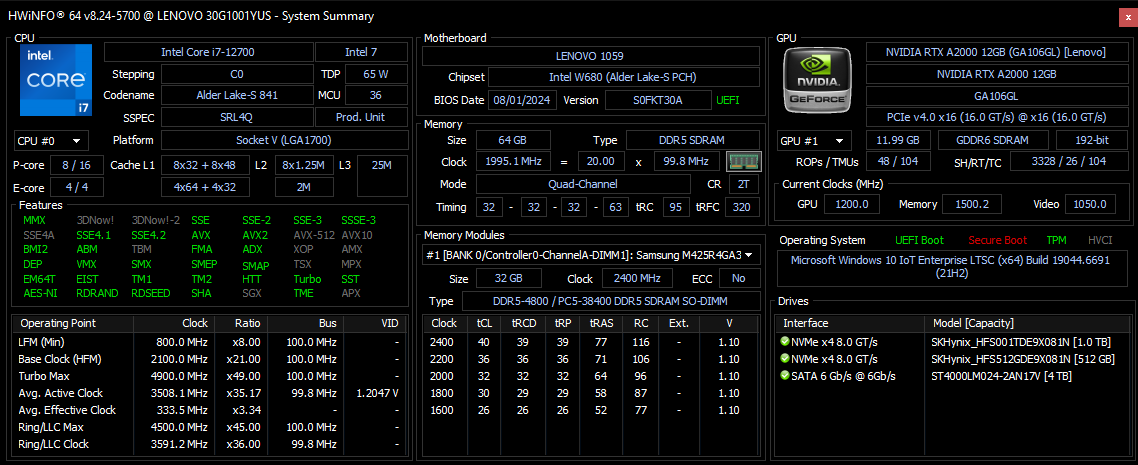Click the memory module chip icon
Viewport: 1138px width, 465px height.
[744, 161]
